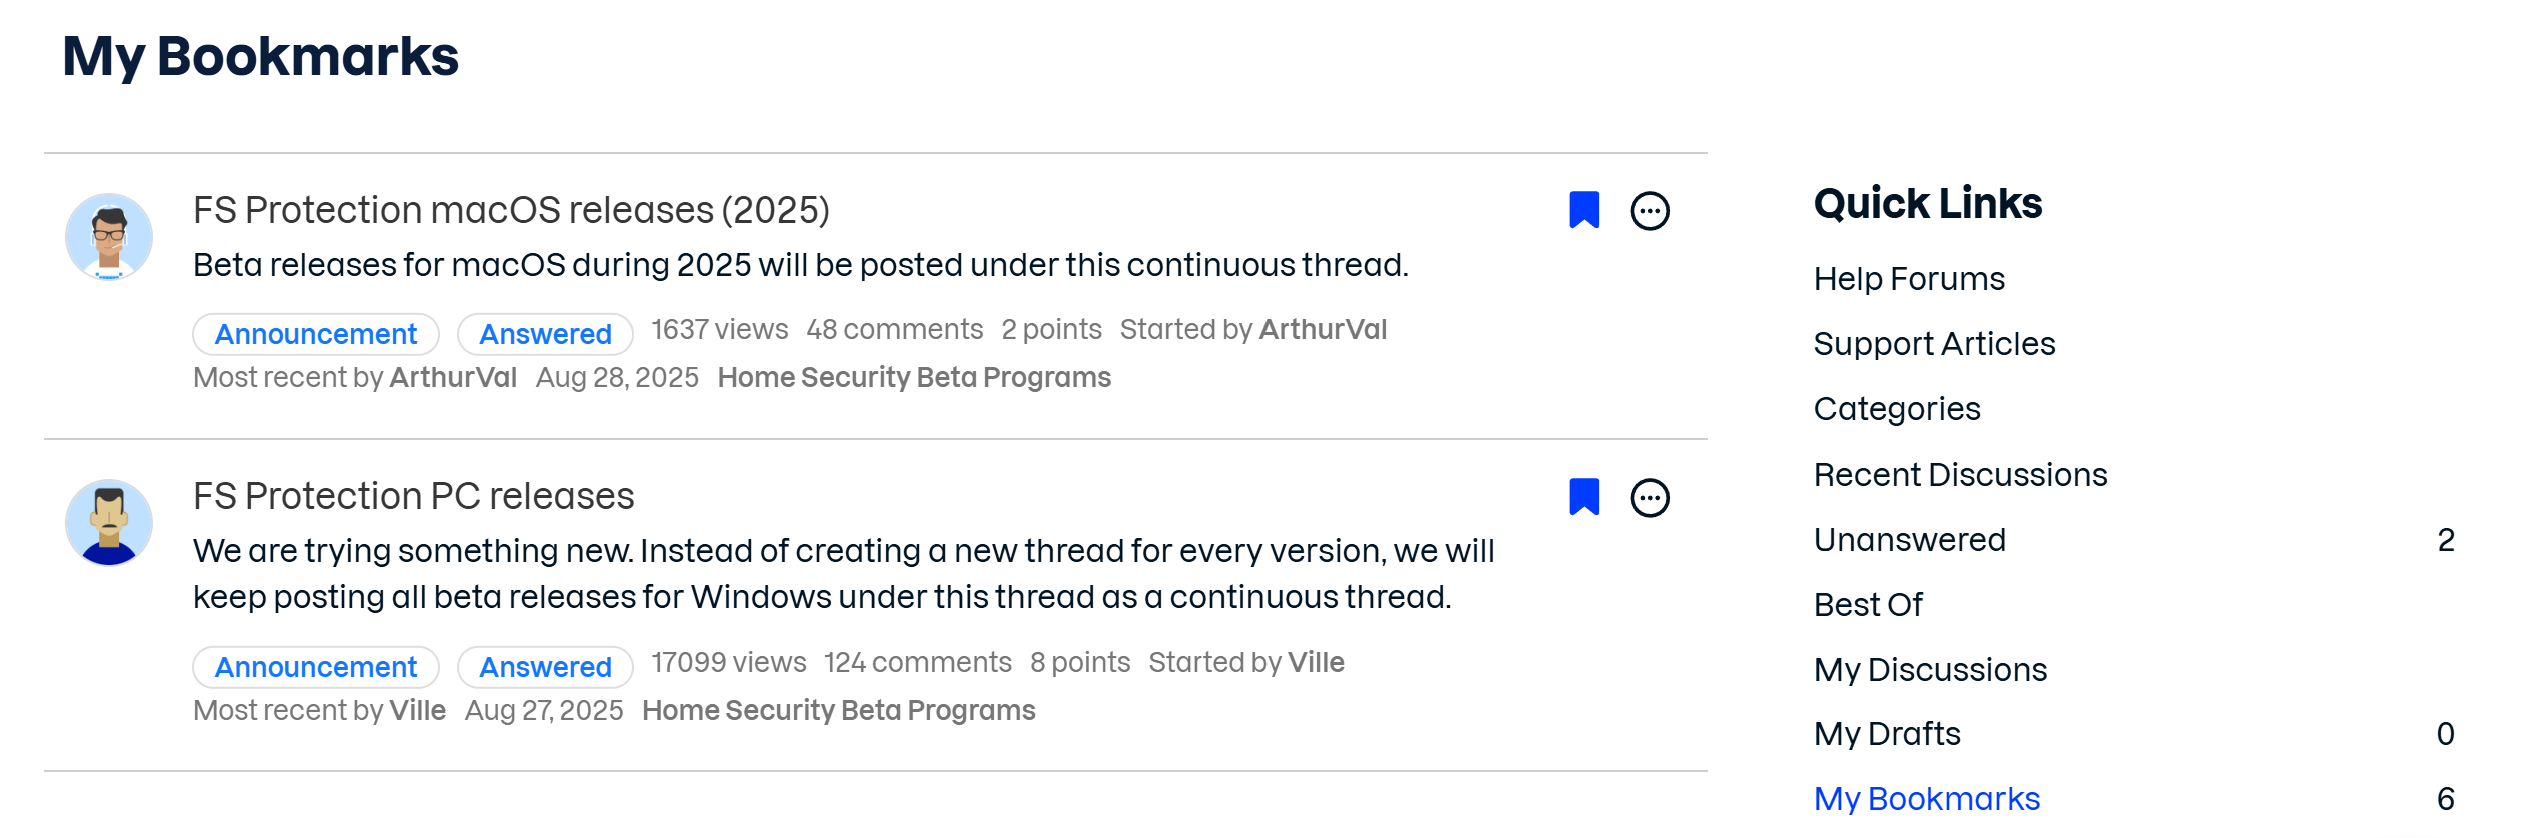Open options menu for macOS releases discussion
Screen dimensions: 2522x838
pos(1650,211)
